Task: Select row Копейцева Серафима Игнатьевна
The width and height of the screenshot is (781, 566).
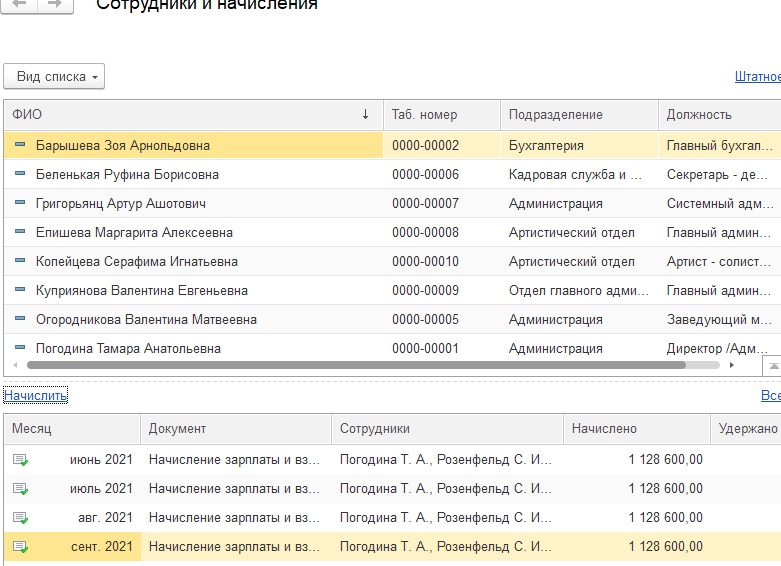Action: [x=392, y=261]
